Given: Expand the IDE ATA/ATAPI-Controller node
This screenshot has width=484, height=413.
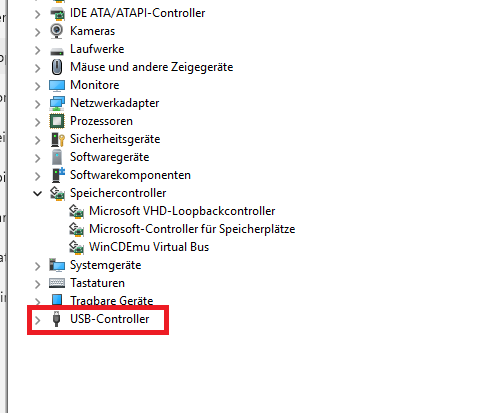Looking at the screenshot, I should click(38, 14).
